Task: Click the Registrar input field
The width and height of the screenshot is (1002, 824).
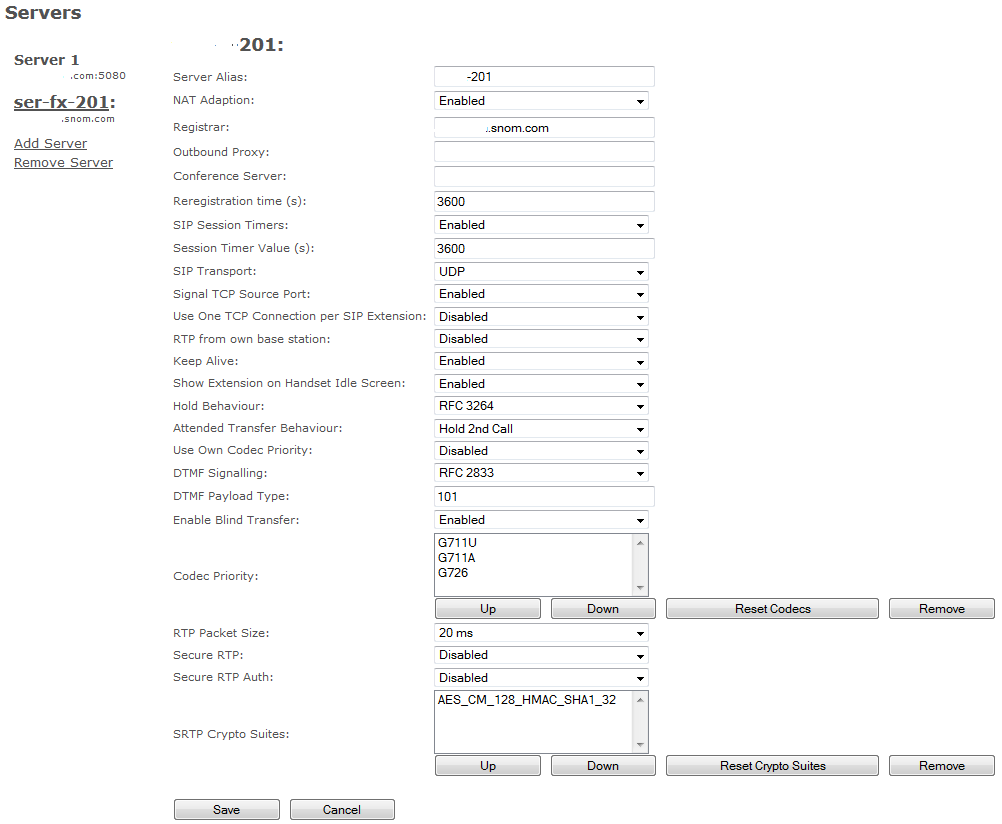Action: [x=544, y=128]
